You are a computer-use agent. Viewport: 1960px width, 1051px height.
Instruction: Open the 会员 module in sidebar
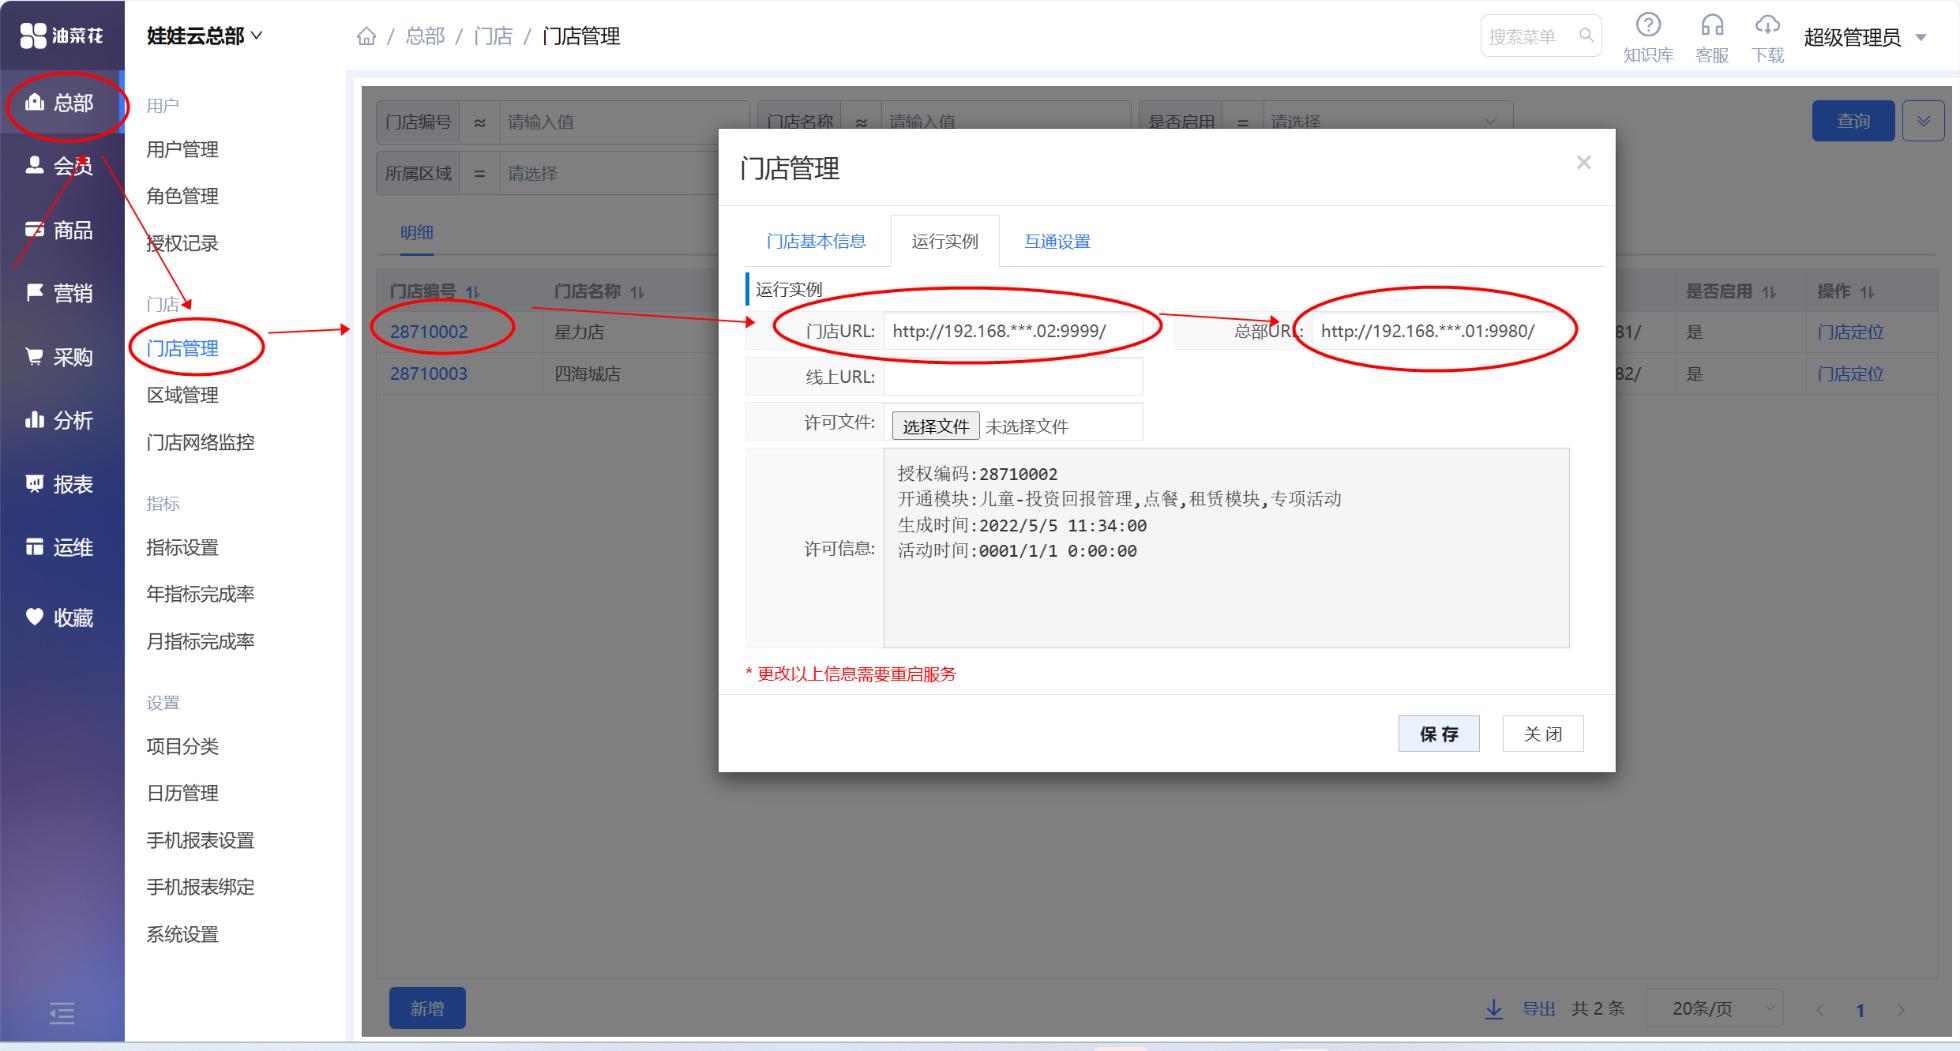(60, 165)
